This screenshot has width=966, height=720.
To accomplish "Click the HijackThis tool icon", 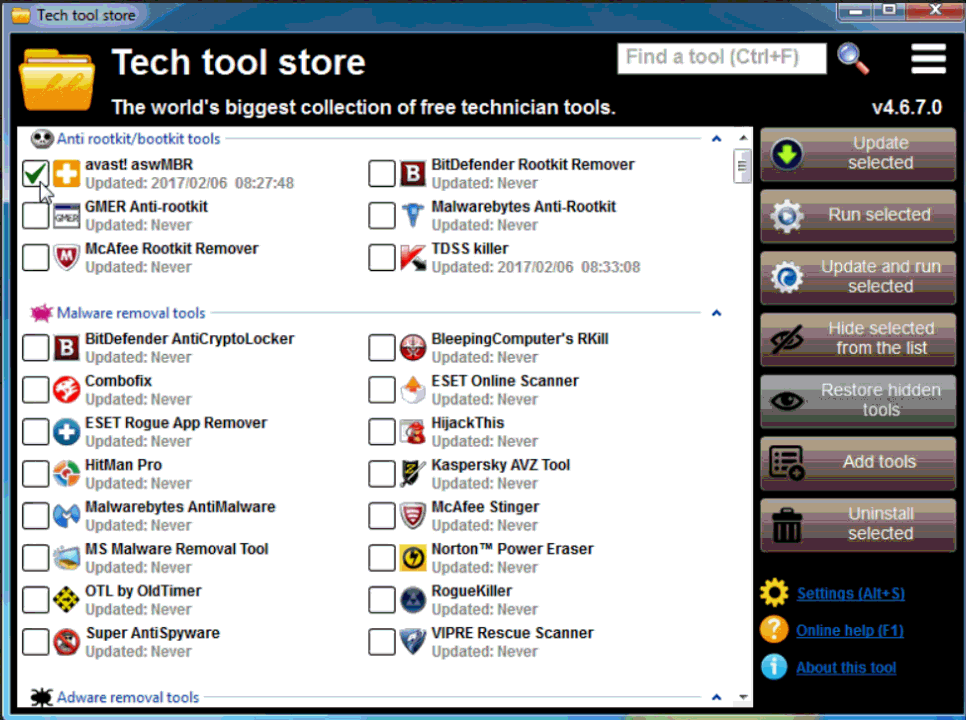I will click(x=413, y=431).
